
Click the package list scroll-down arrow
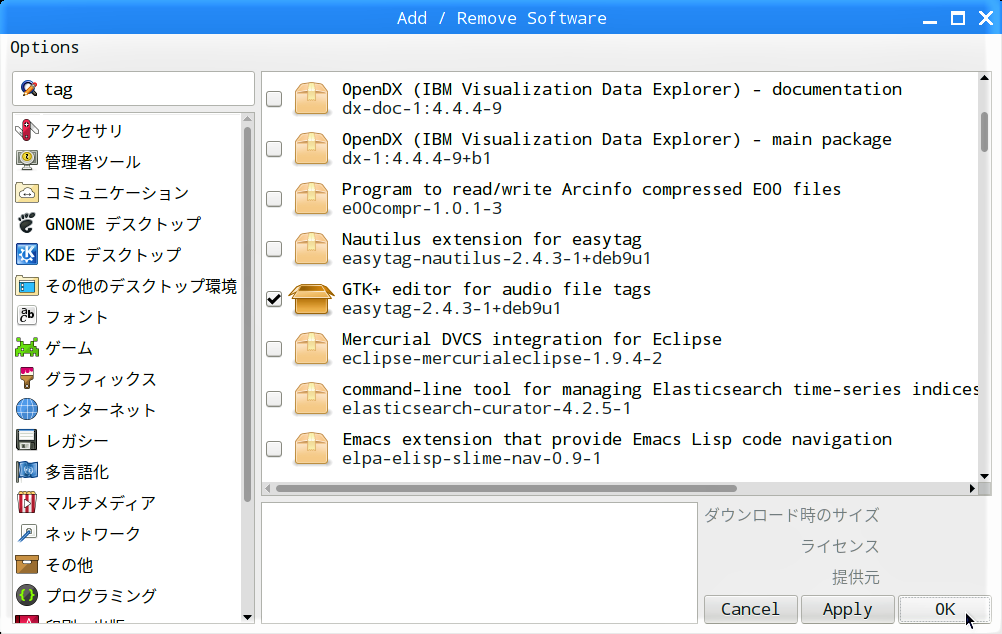tap(984, 476)
